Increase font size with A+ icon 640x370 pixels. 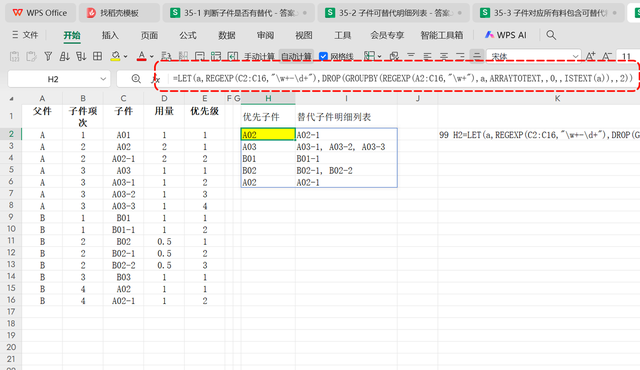pyautogui.click(x=591, y=56)
